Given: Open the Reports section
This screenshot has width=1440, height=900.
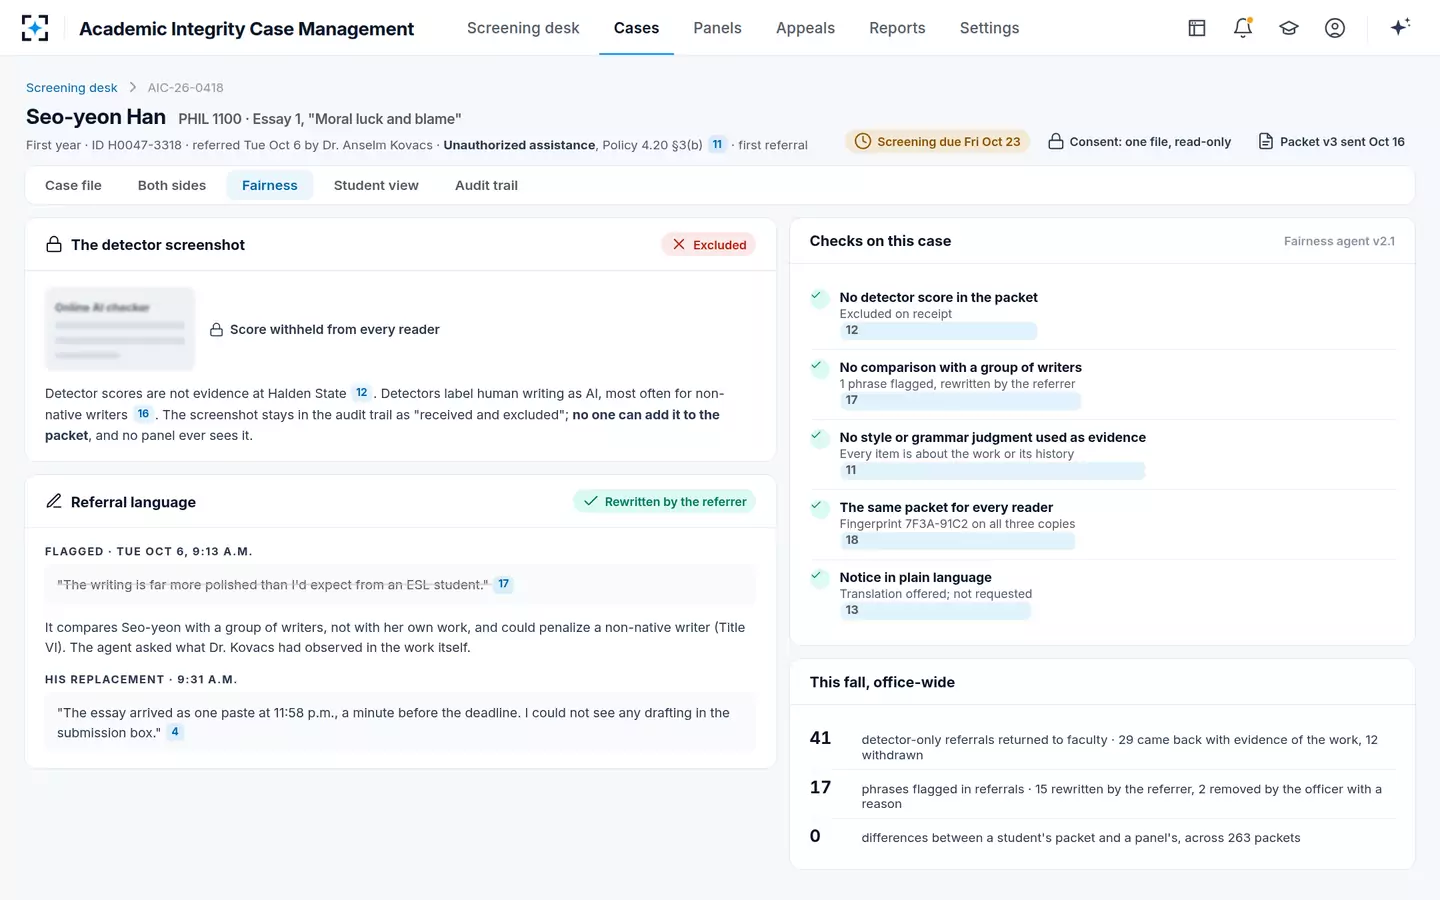Looking at the screenshot, I should pos(897,28).
